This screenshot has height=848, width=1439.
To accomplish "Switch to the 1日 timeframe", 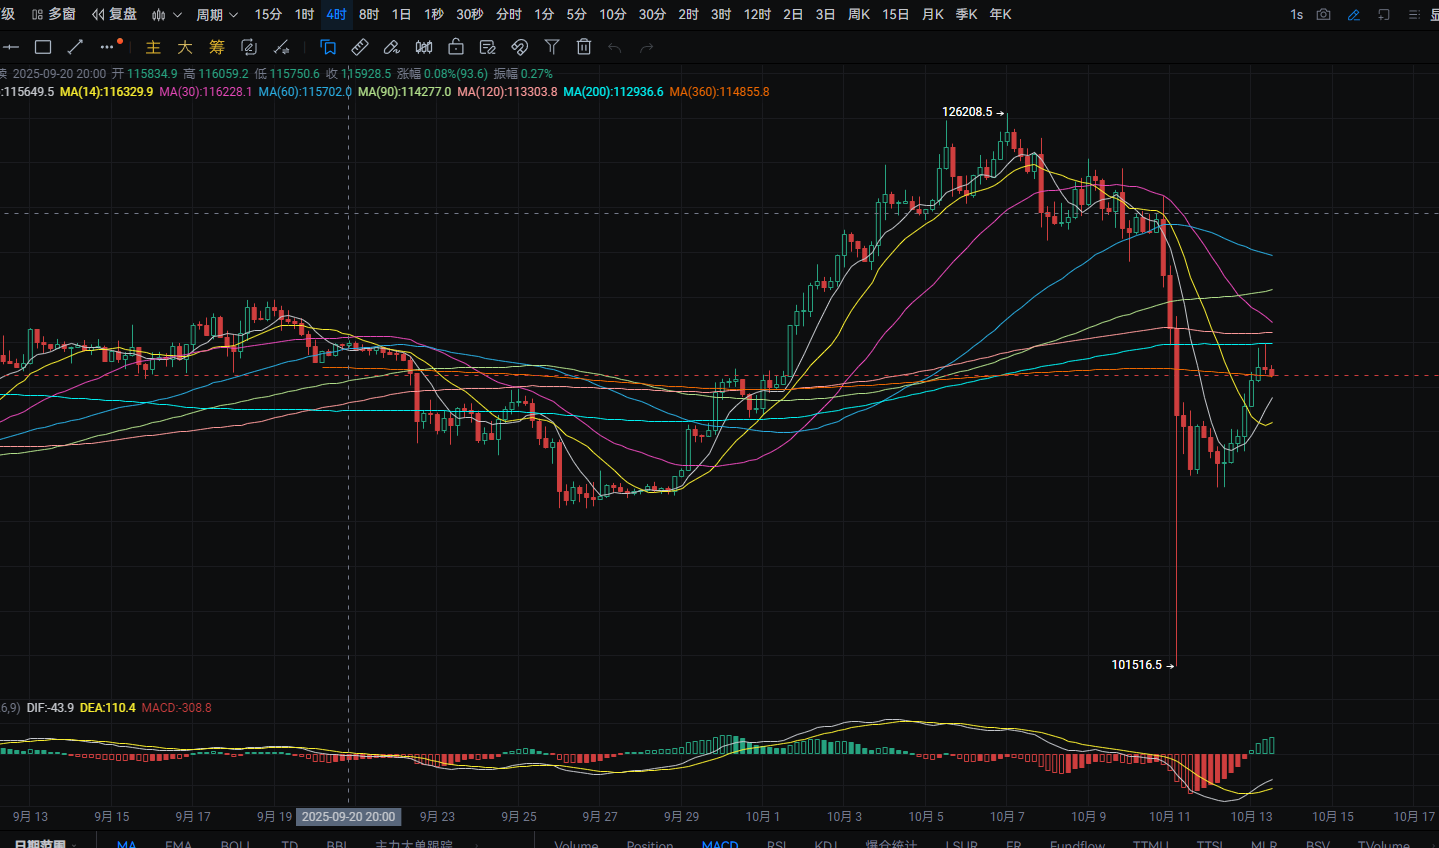I will coord(401,14).
